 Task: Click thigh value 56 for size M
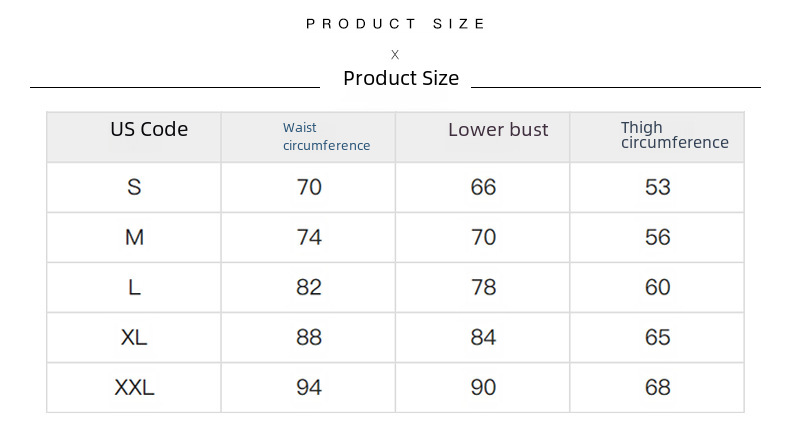(657, 237)
